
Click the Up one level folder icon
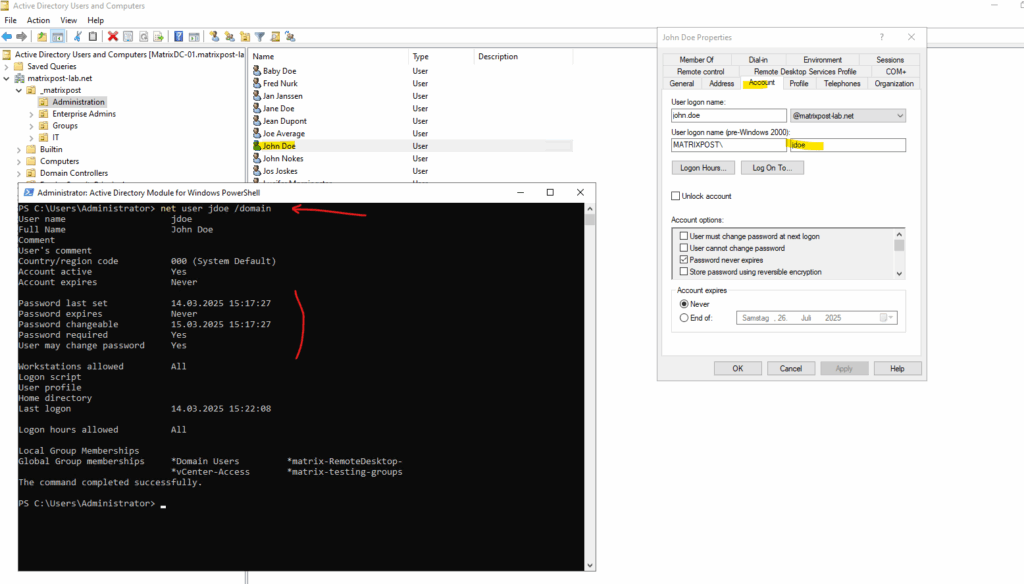coord(42,37)
